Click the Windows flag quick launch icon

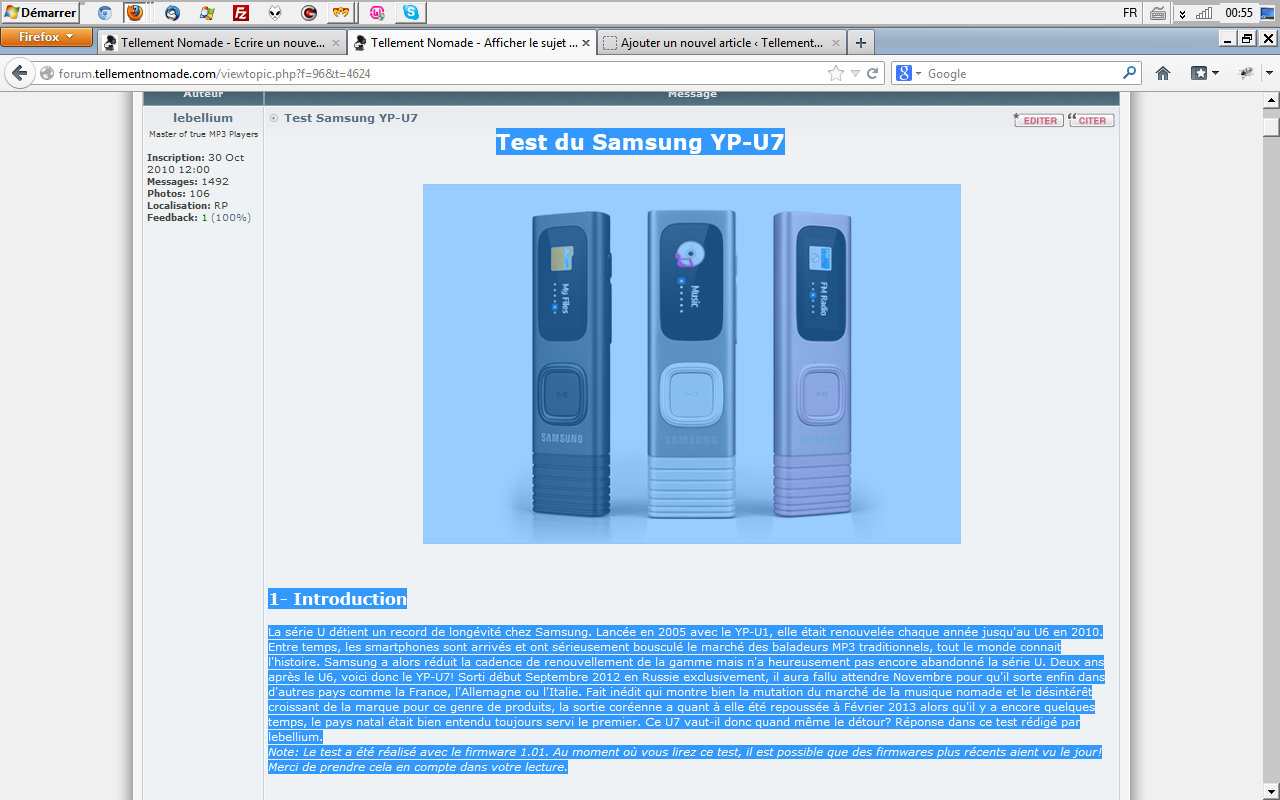pyautogui.click(x=207, y=13)
